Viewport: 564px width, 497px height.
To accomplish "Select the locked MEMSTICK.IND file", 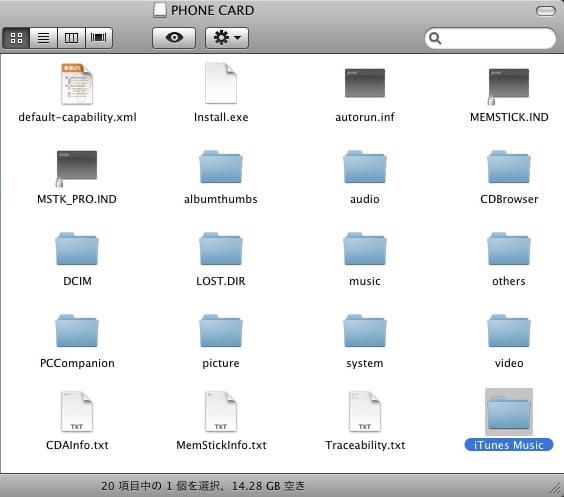I will 509,86.
